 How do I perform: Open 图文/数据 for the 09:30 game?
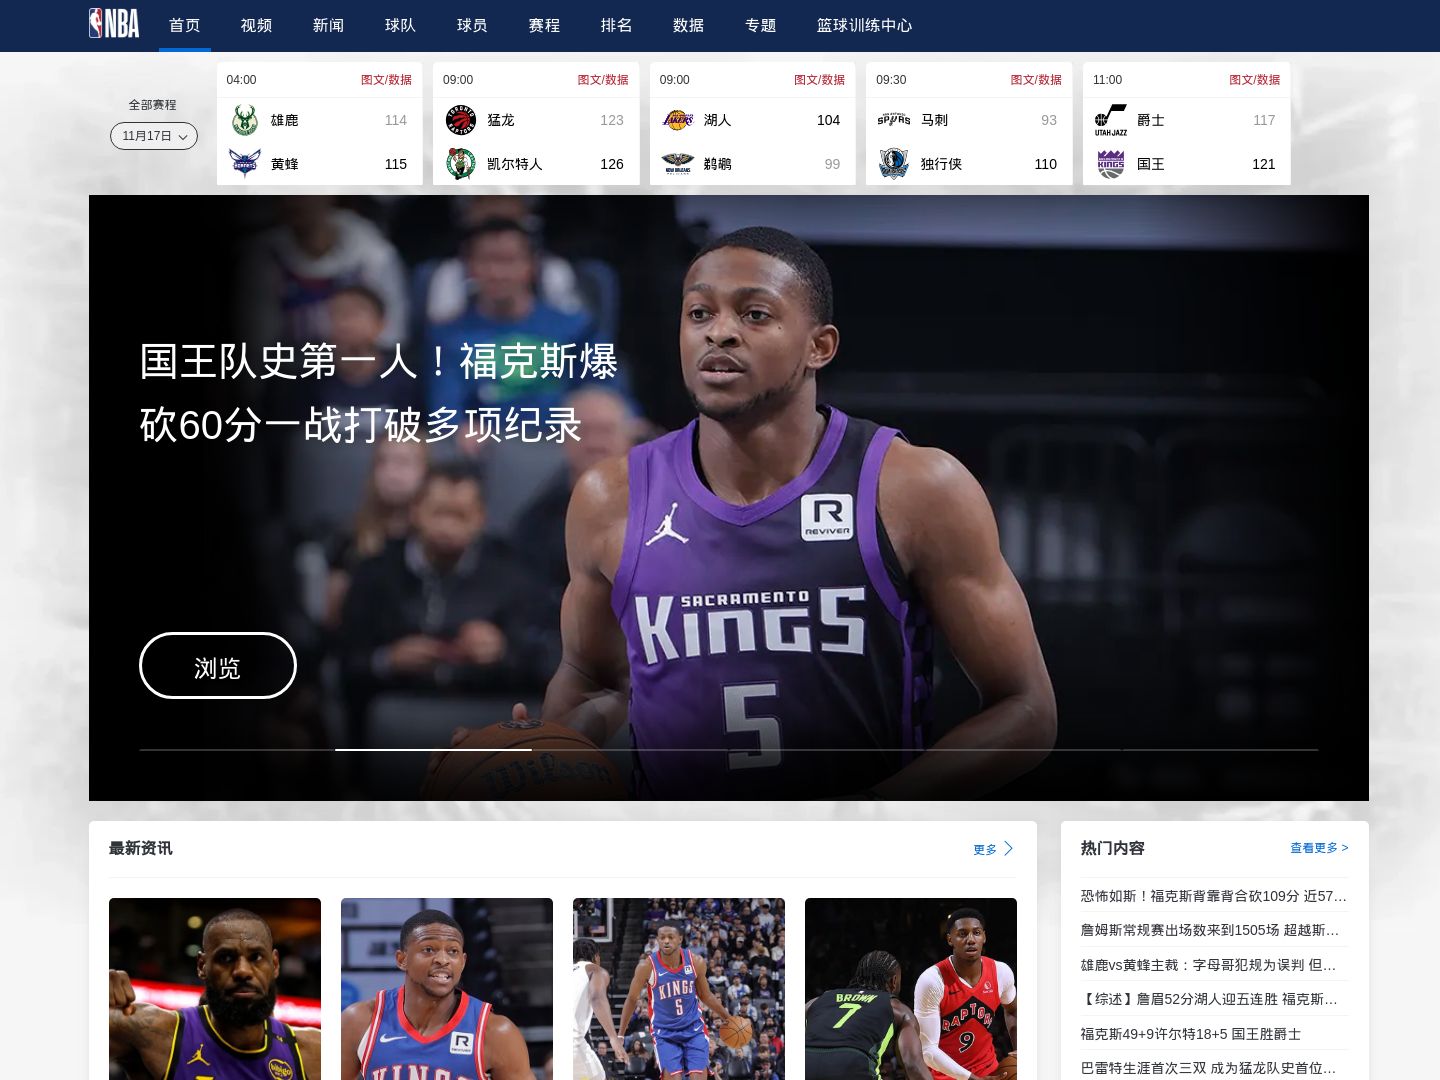pyautogui.click(x=1036, y=80)
